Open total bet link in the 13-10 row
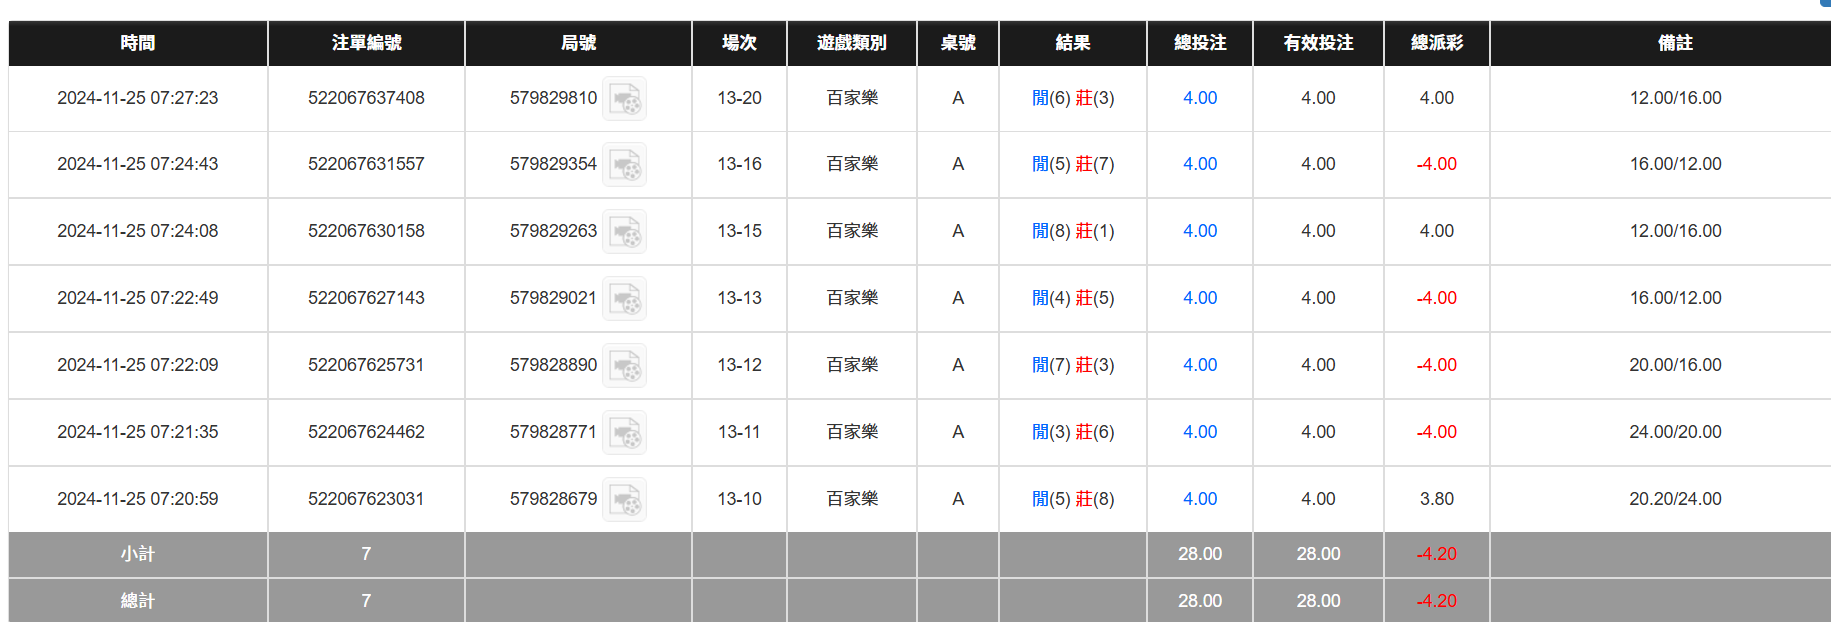This screenshot has width=1831, height=622. 1199,499
